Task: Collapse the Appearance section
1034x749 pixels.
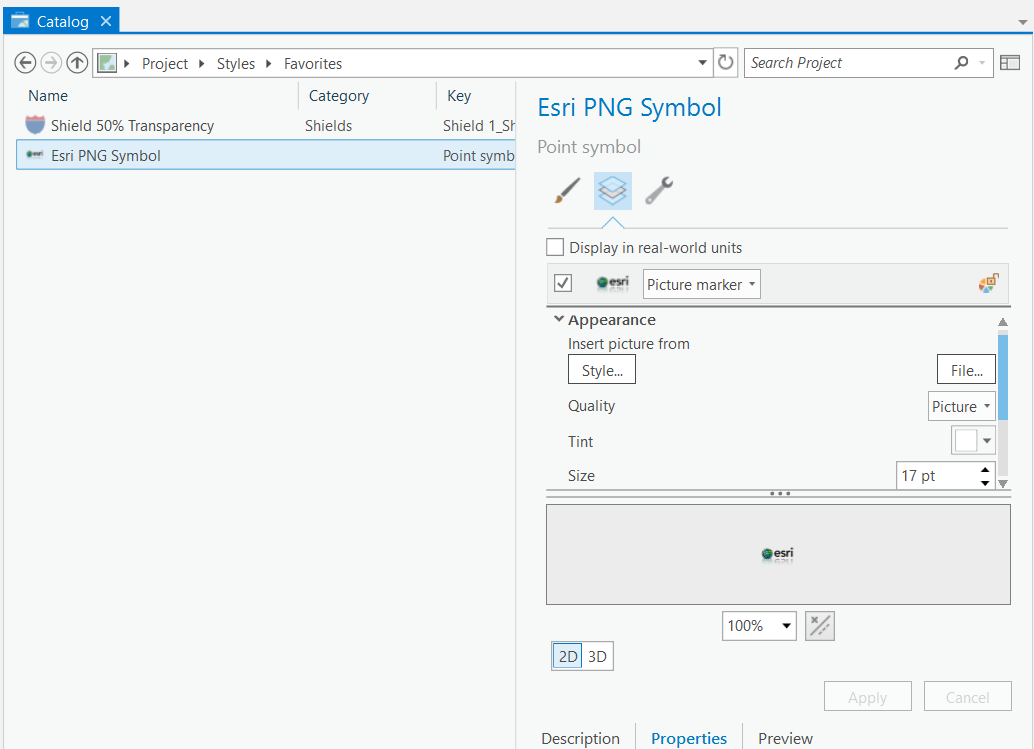Action: tap(559, 319)
